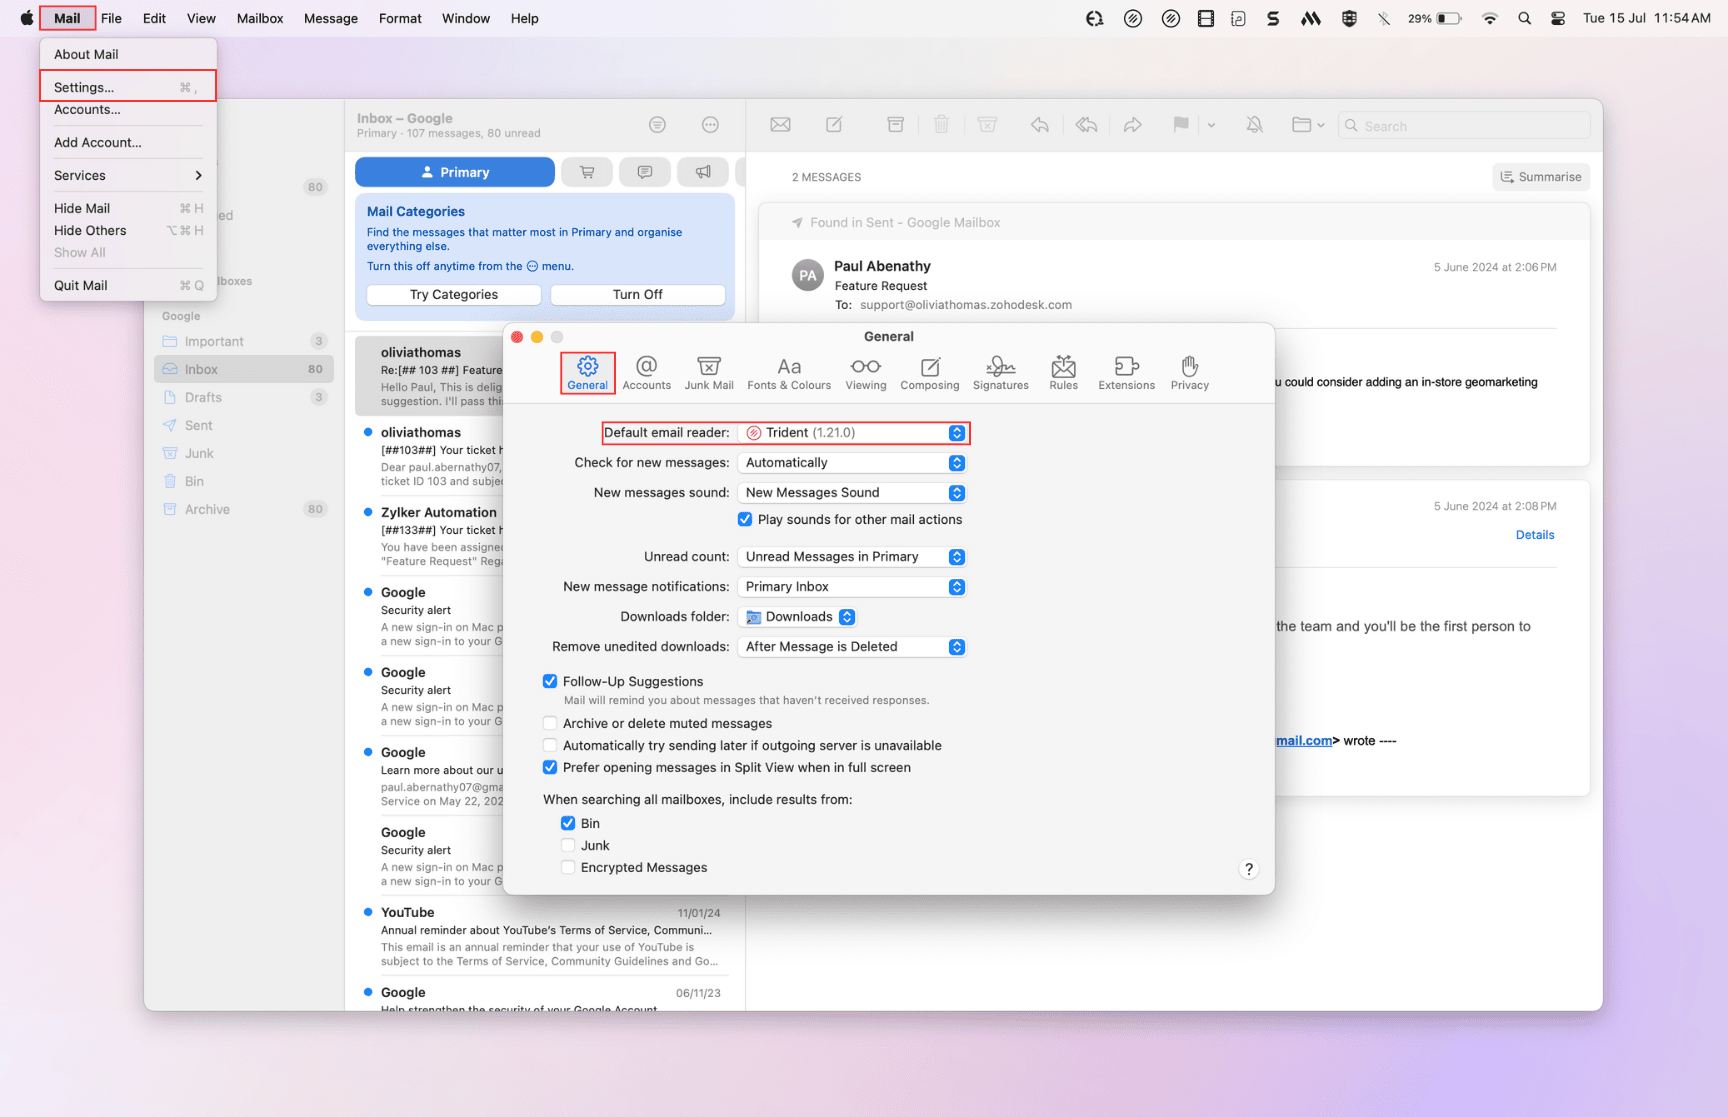Click the Reply All icon
Viewport: 1728px width, 1117px height.
1086,125
